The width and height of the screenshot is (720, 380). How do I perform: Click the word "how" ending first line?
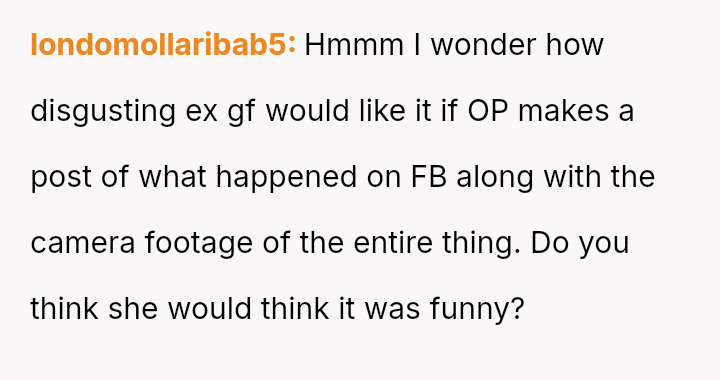pyautogui.click(x=574, y=45)
